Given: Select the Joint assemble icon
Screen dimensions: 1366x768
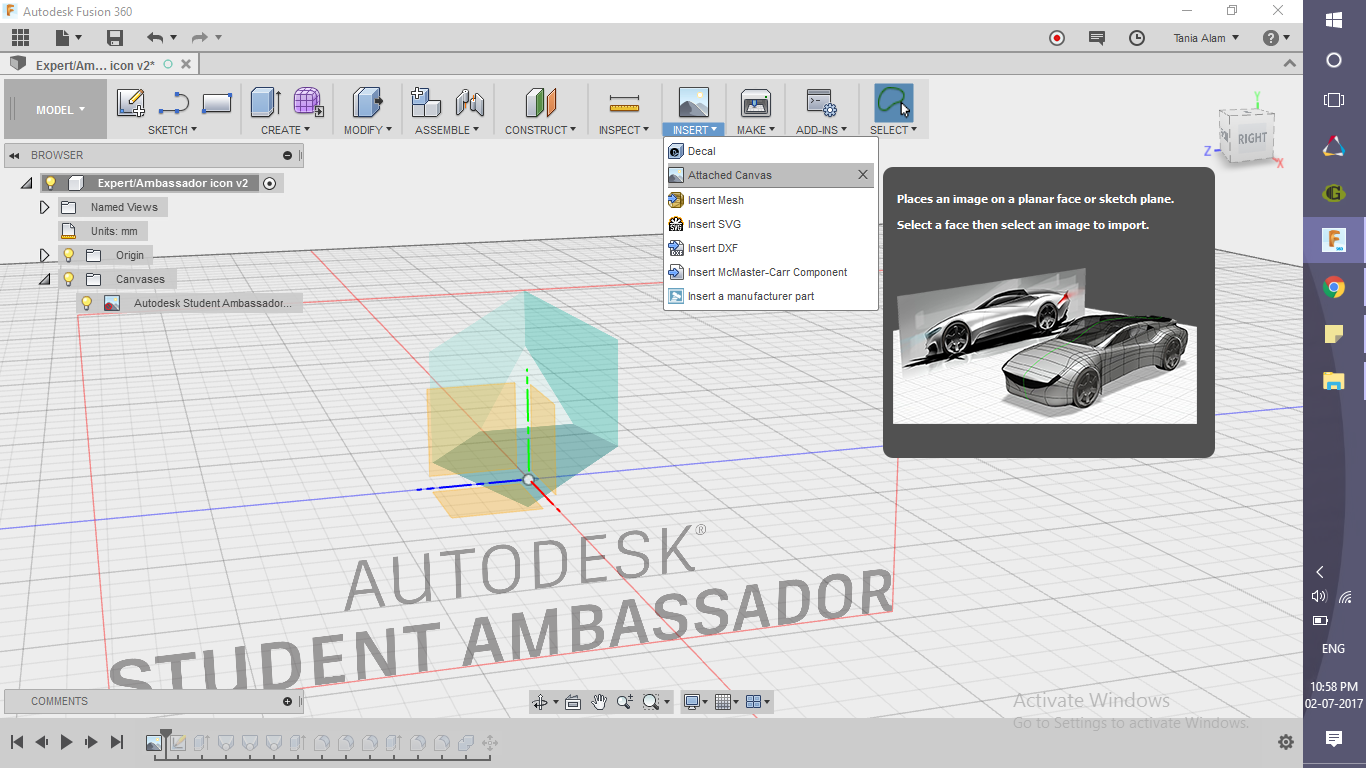Looking at the screenshot, I should click(469, 103).
